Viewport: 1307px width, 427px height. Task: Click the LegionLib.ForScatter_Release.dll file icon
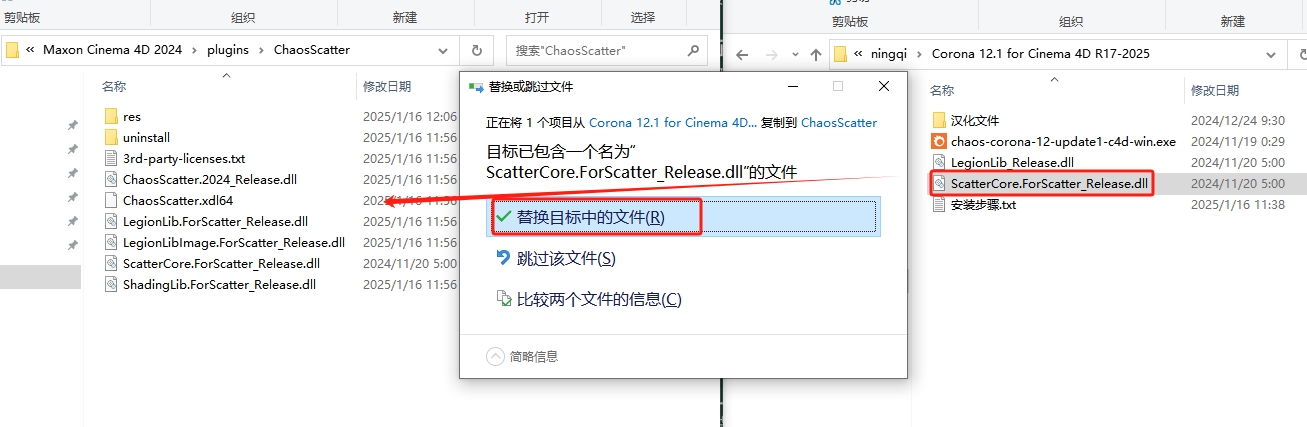[111, 221]
